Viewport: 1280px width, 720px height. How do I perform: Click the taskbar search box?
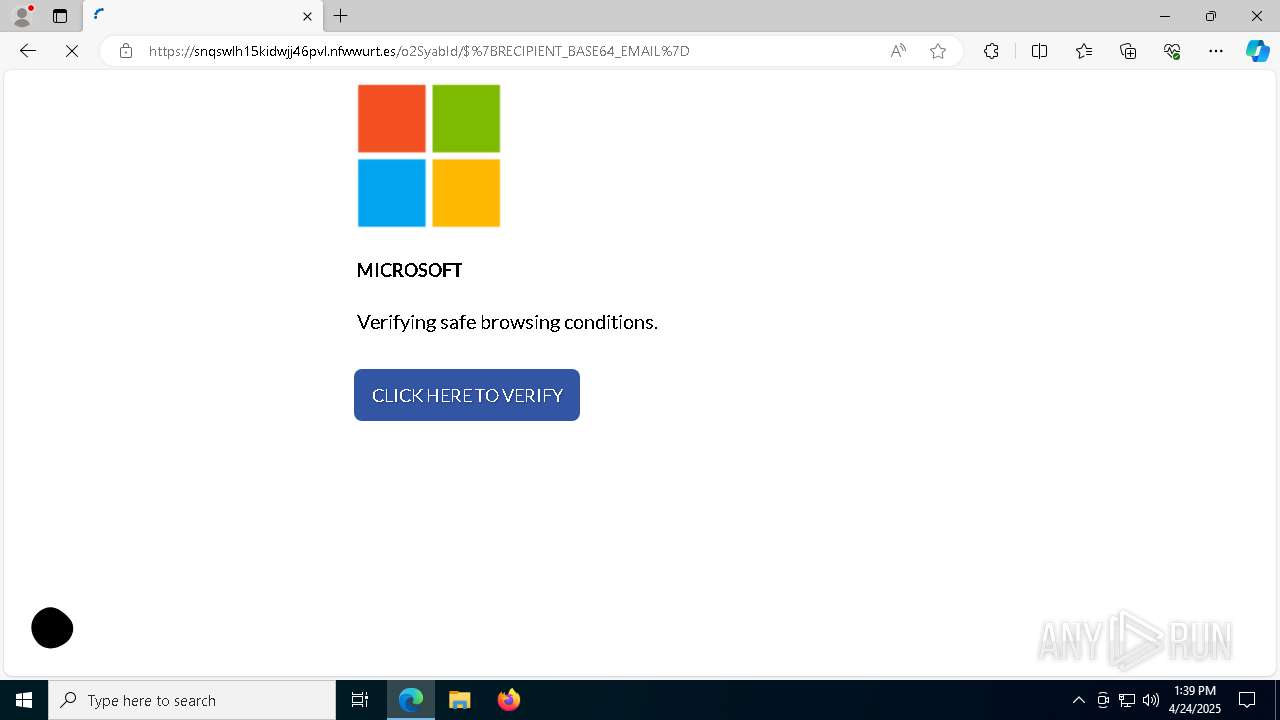tap(192, 700)
